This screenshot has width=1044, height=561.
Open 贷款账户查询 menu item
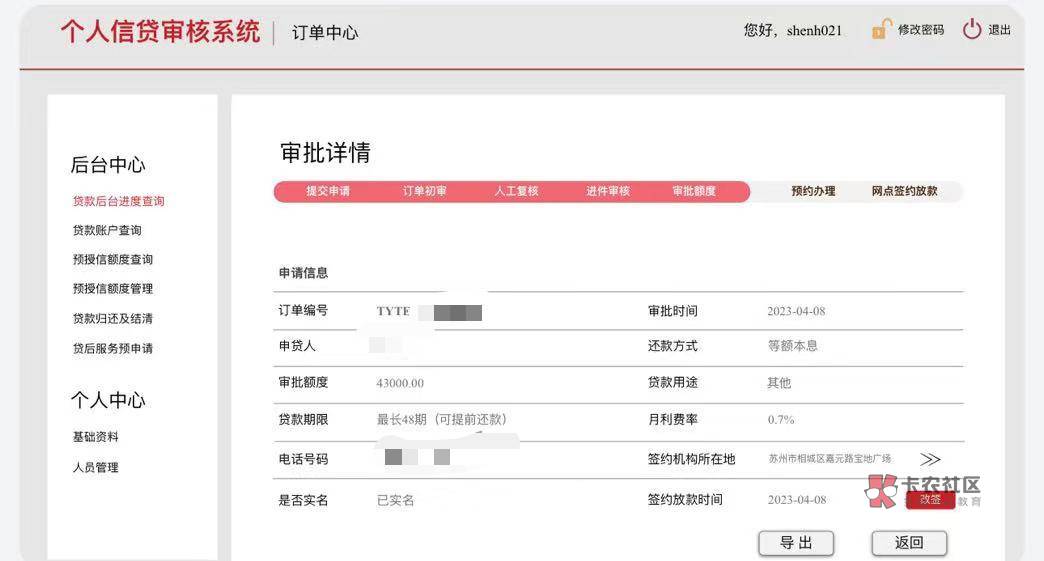[x=107, y=230]
